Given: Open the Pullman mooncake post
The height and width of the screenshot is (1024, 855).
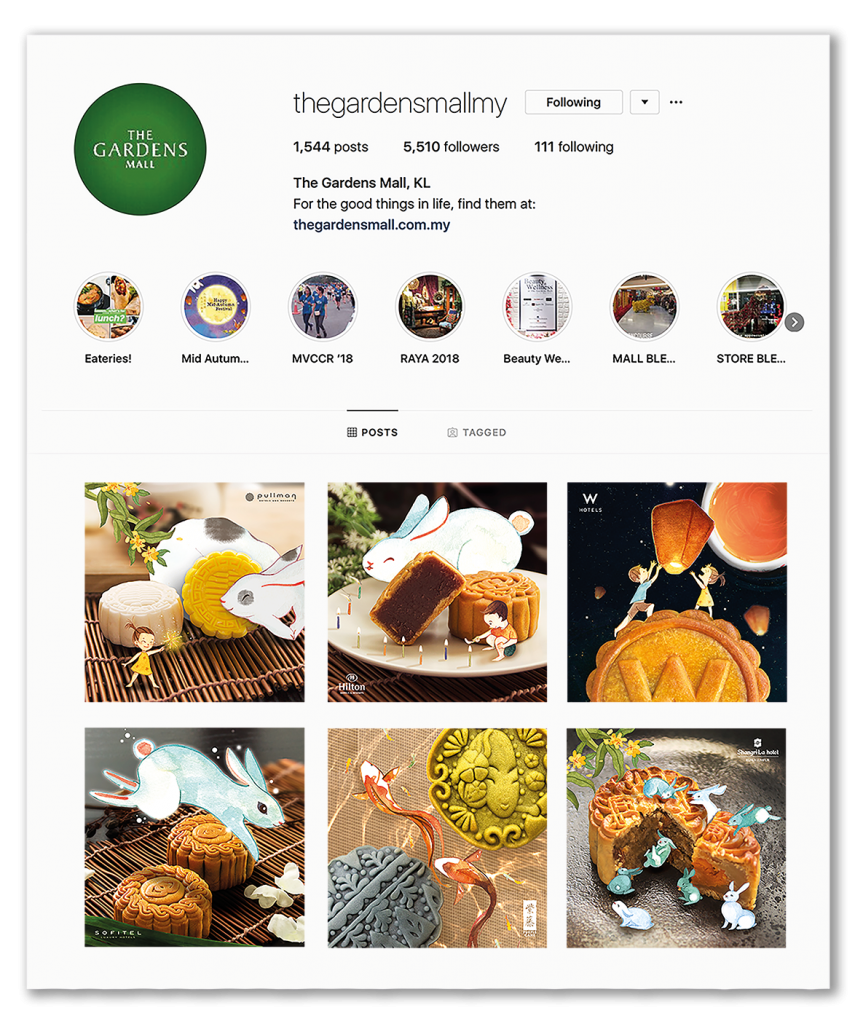Looking at the screenshot, I should [x=195, y=592].
